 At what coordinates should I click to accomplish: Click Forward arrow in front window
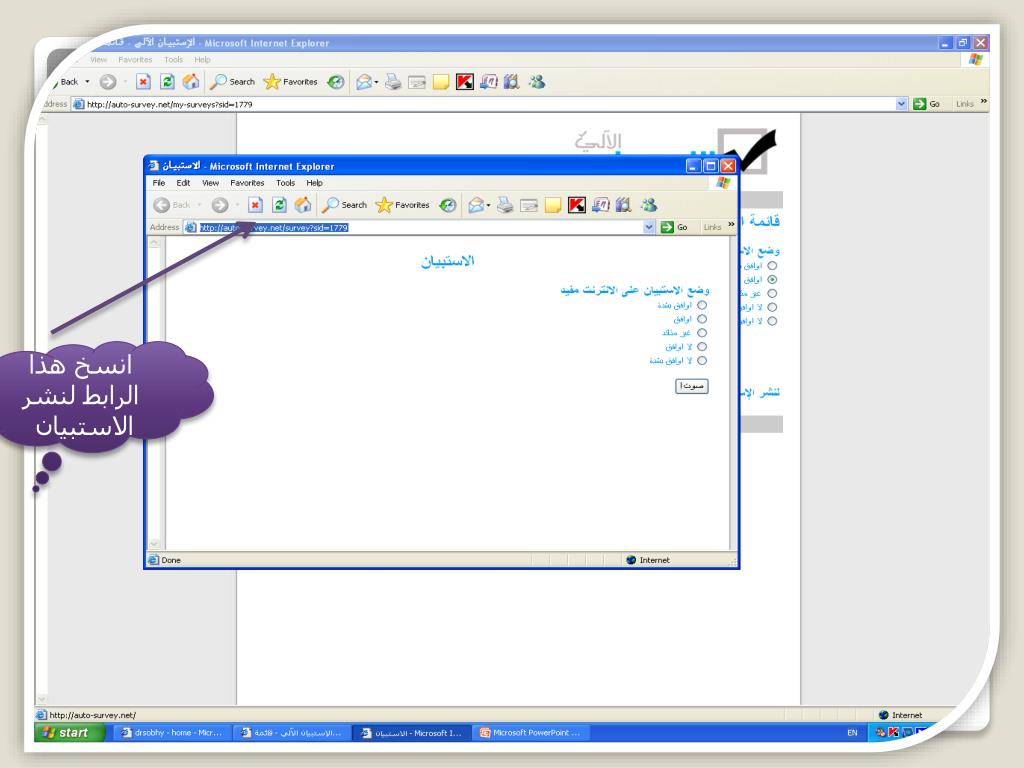point(220,205)
